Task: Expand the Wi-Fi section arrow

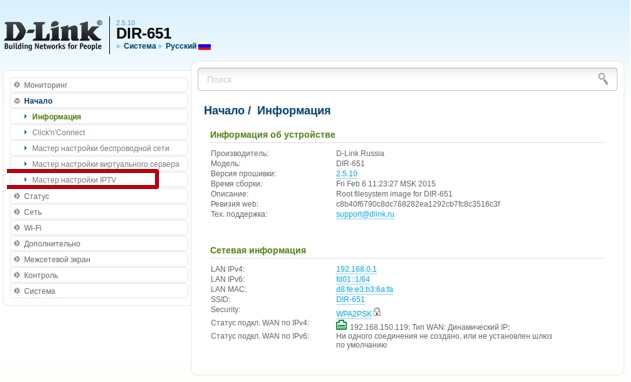Action: click(16, 227)
